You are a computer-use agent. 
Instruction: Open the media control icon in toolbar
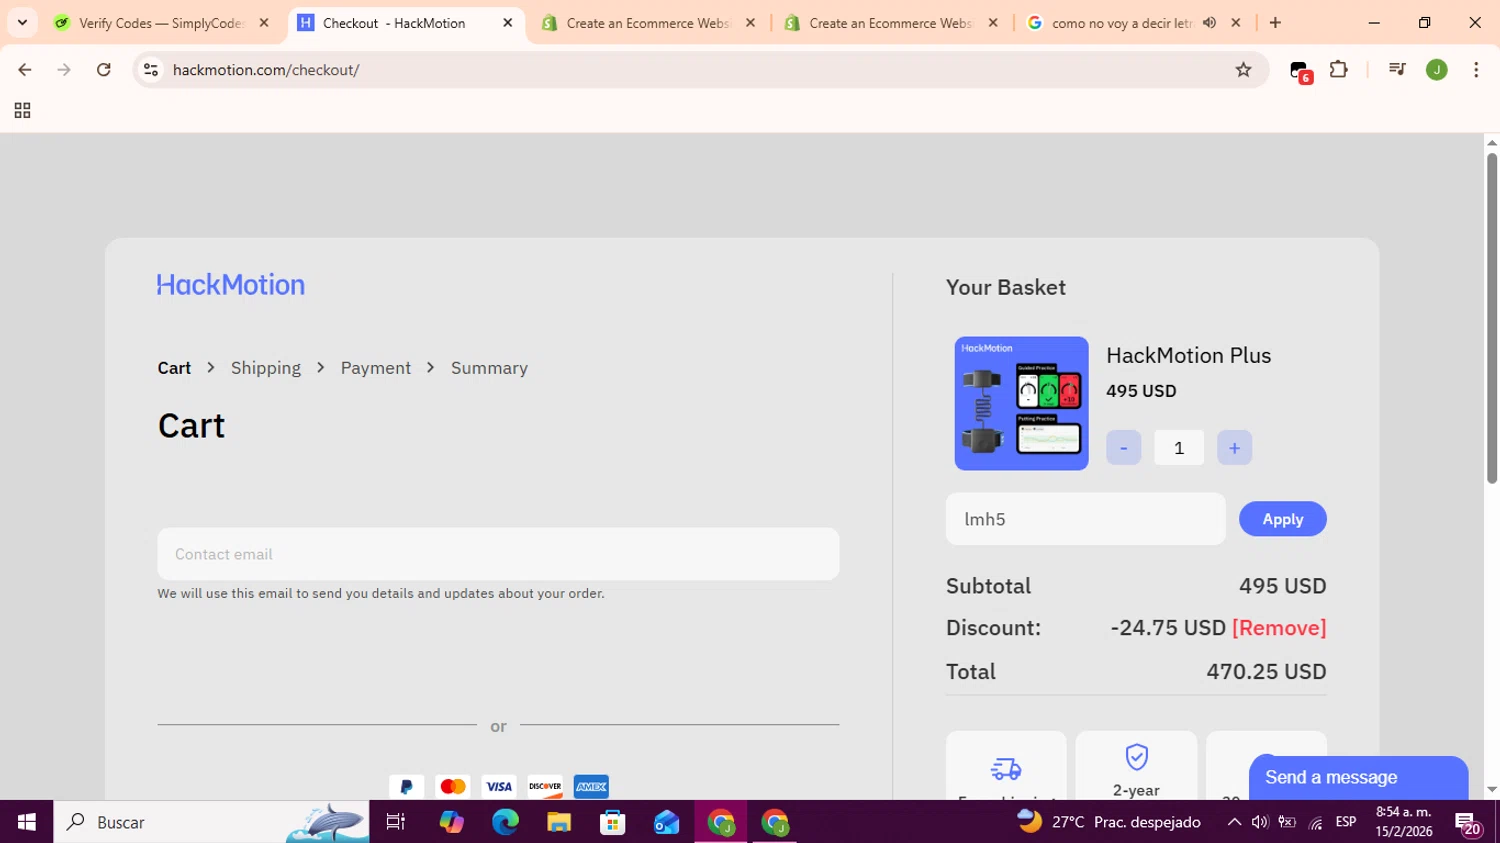(x=1397, y=70)
